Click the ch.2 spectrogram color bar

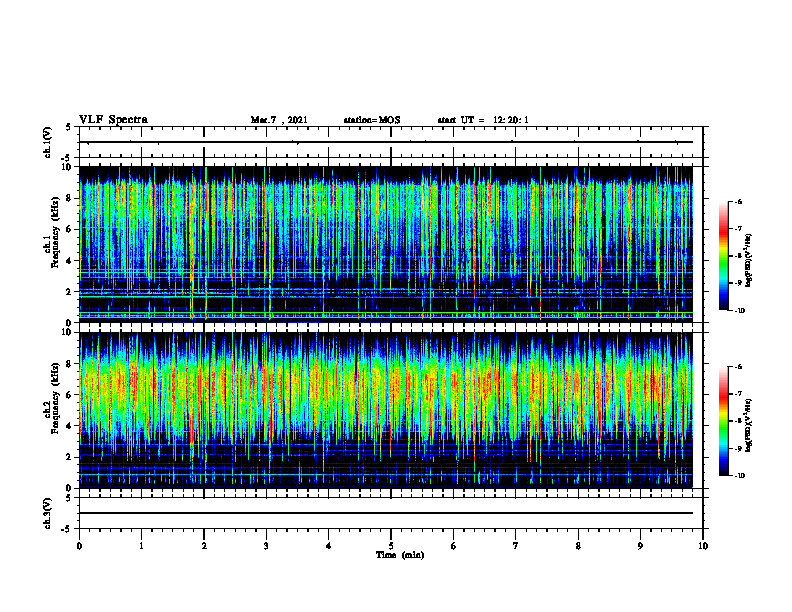[723, 421]
